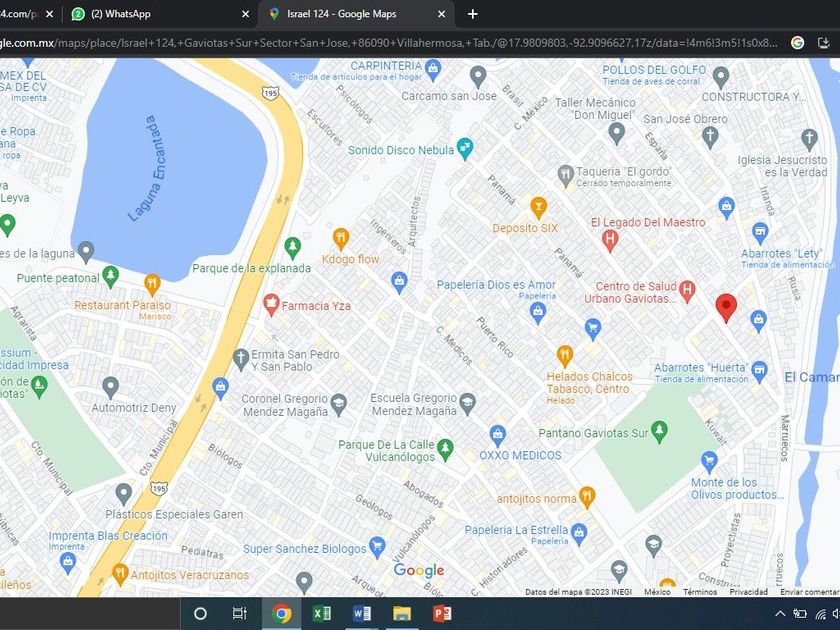Image resolution: width=840 pixels, height=630 pixels.
Task: Close the WhatsApp tab
Action: point(245,14)
